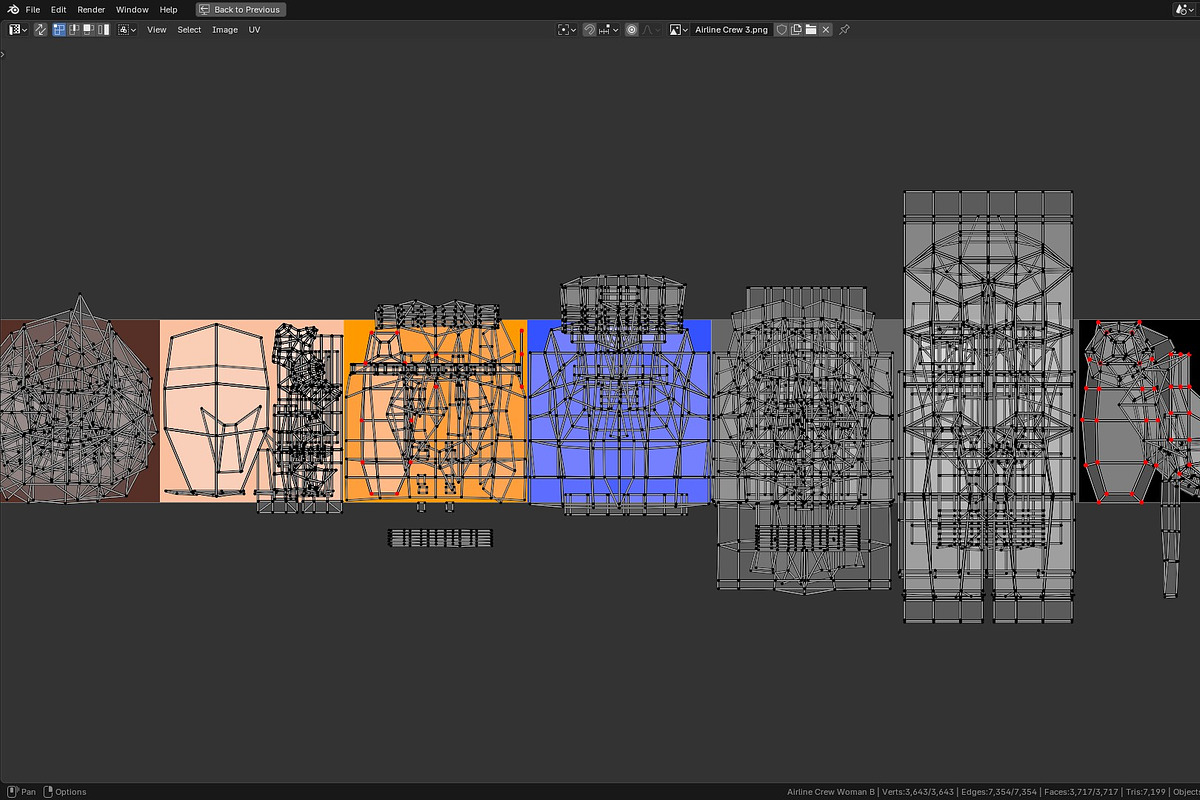Open the pivot point dropdown
This screenshot has height=800, width=1200.
point(567,30)
